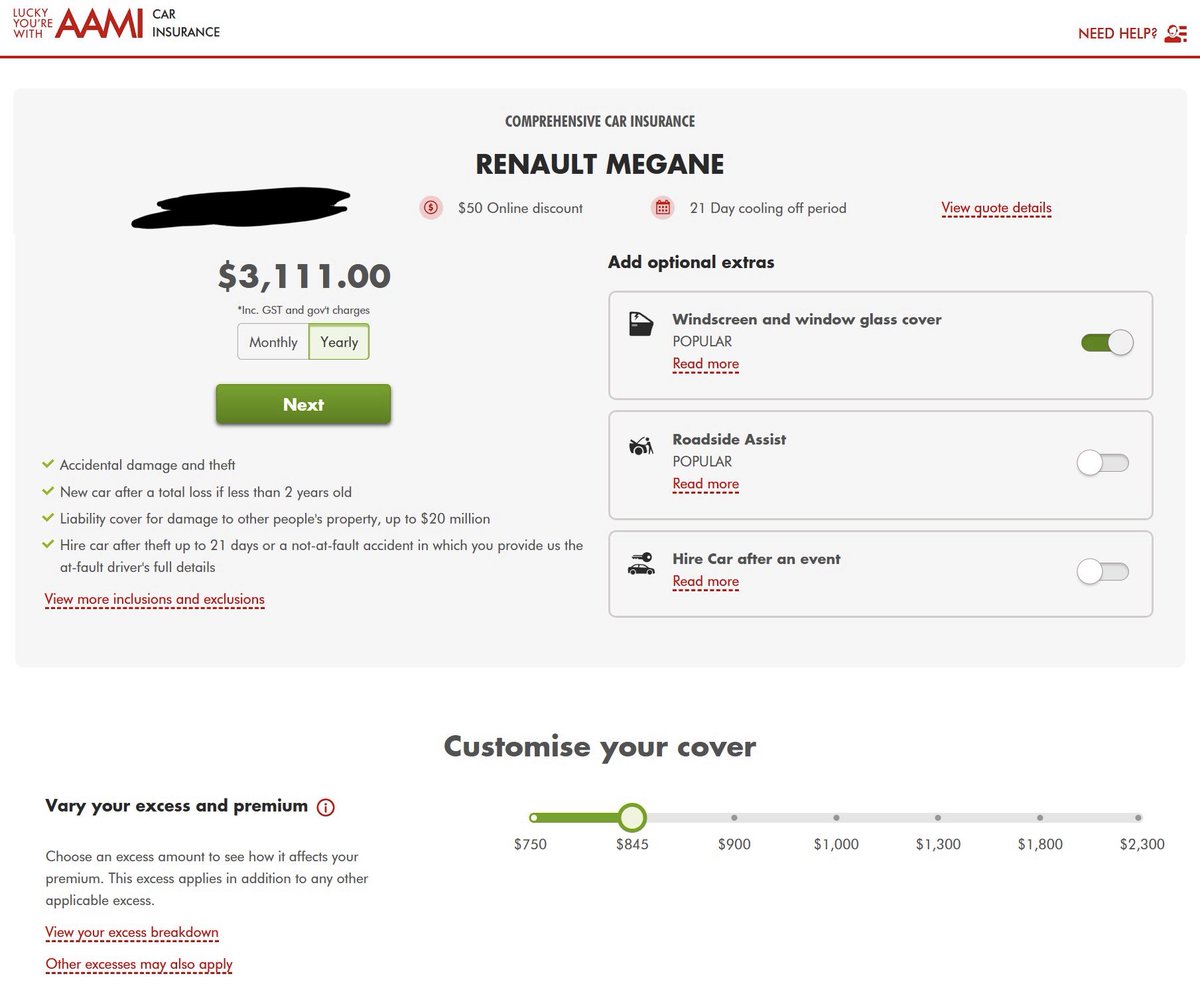
Task: Click the COMPREHENSIVE CAR INSURANCE label
Action: coord(600,121)
